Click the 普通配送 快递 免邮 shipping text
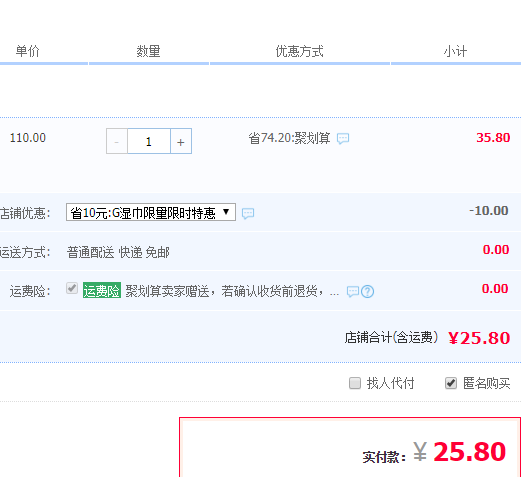The image size is (525, 477). click(118, 252)
